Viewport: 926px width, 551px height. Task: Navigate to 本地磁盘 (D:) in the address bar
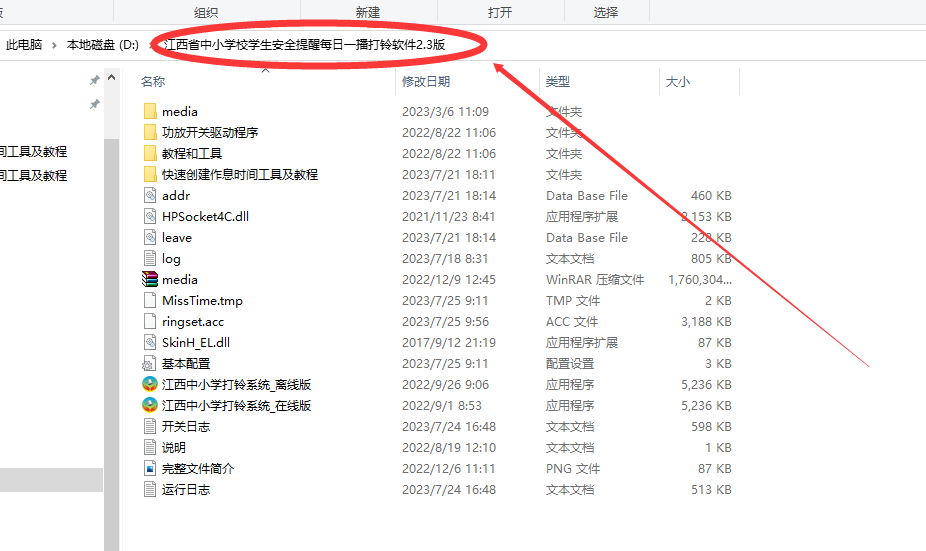[x=103, y=44]
